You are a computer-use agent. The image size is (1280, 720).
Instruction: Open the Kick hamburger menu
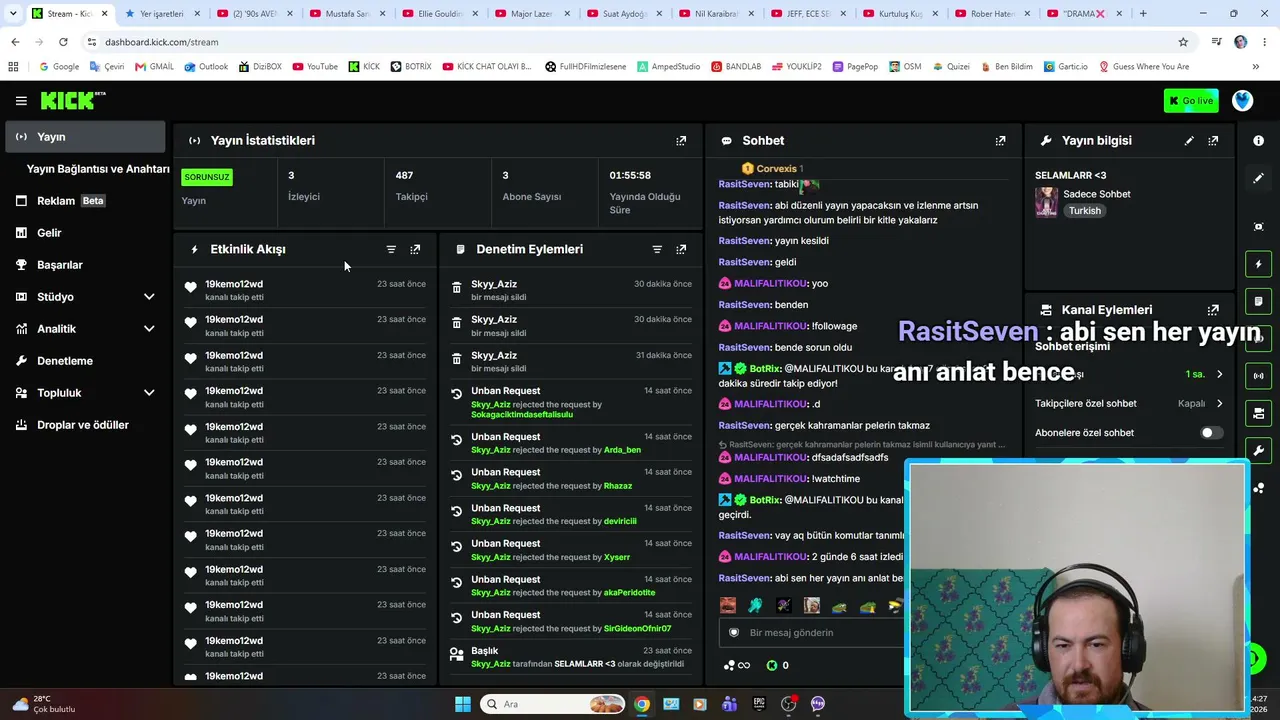(x=21, y=101)
